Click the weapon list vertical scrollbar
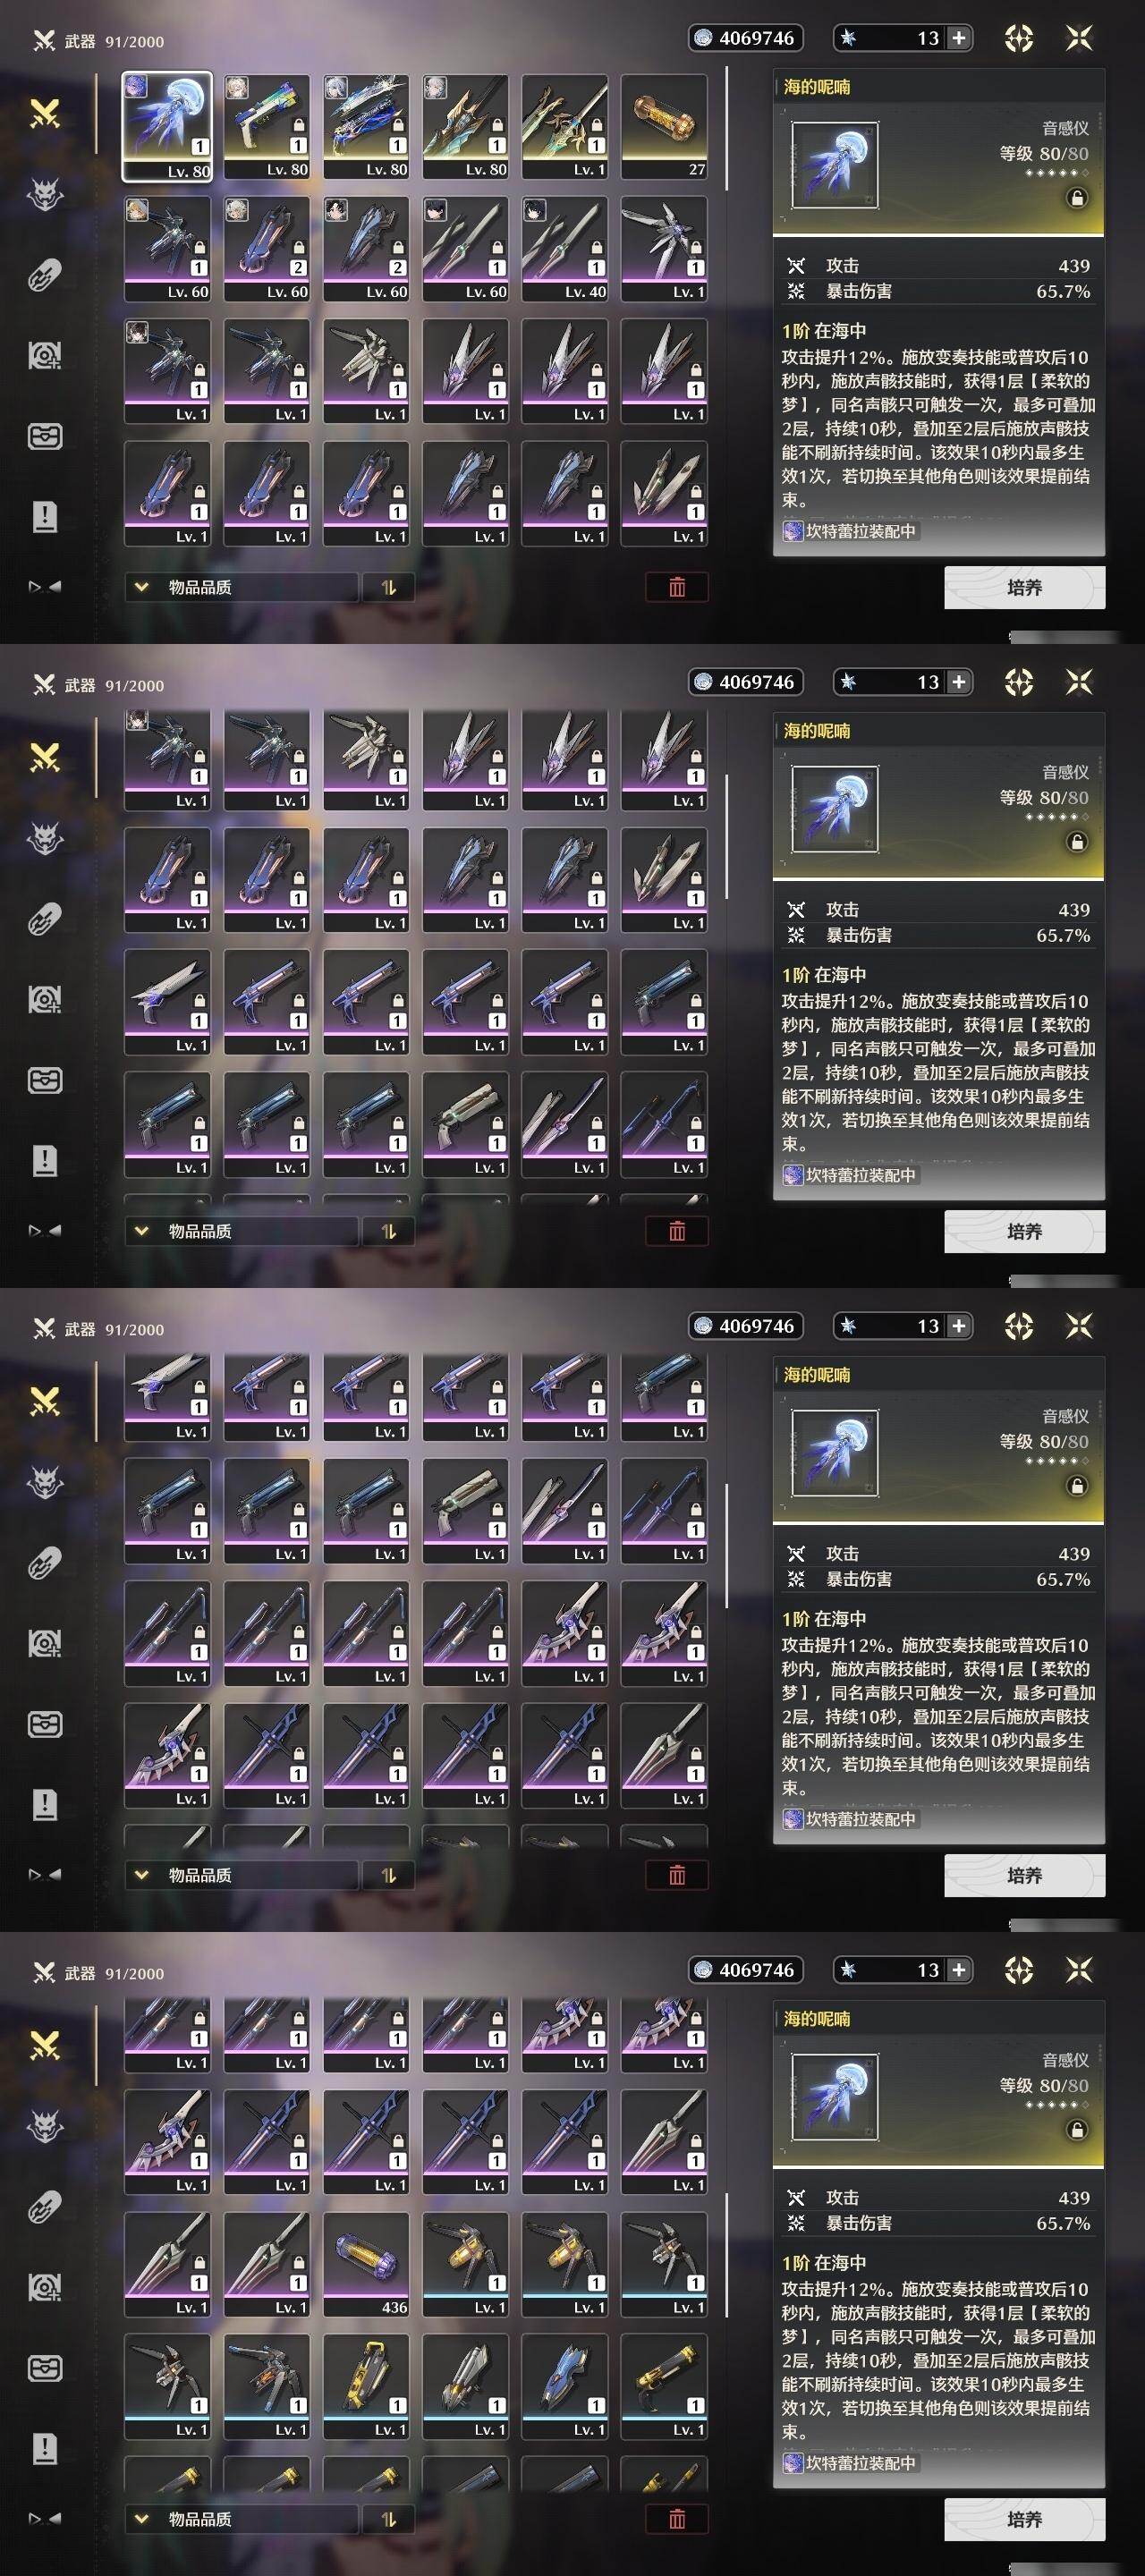Viewport: 1145px width, 2576px height. pyautogui.click(x=727, y=130)
